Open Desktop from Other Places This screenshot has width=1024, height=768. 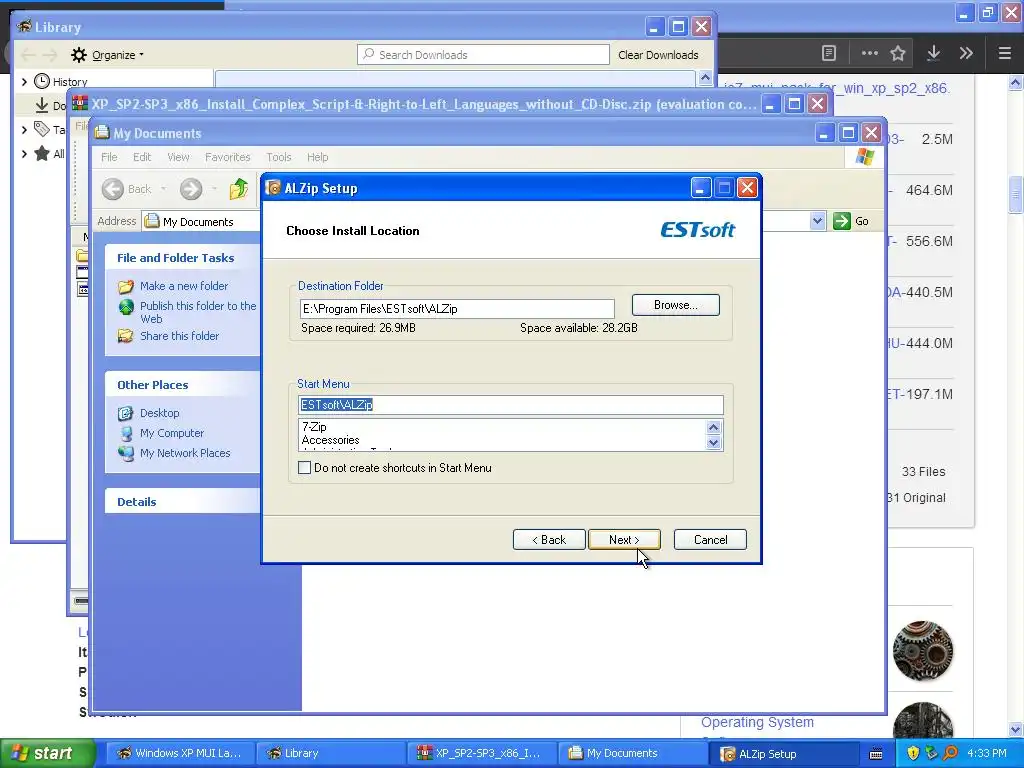click(x=159, y=413)
